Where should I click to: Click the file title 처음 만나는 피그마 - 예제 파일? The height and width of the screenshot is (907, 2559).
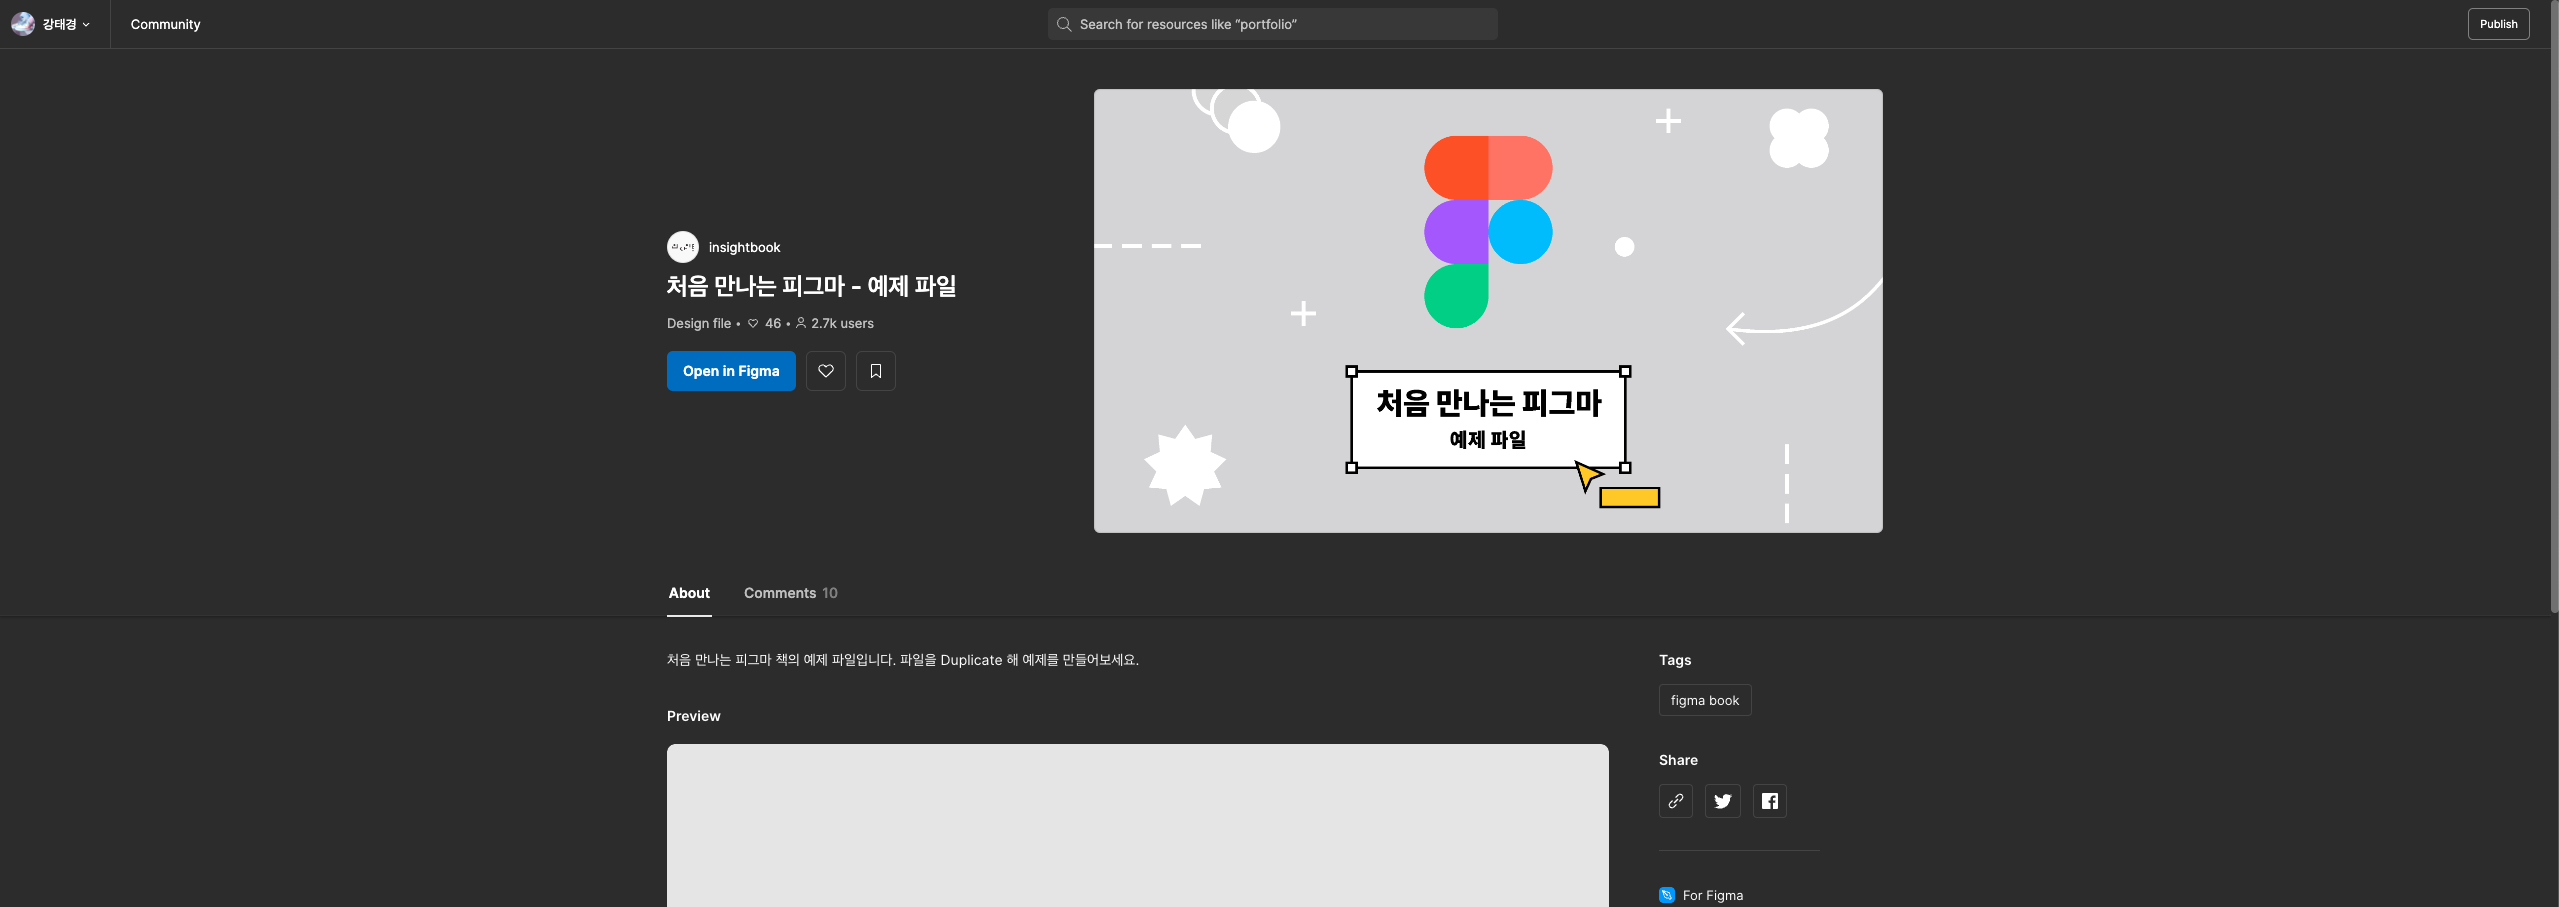pos(811,286)
